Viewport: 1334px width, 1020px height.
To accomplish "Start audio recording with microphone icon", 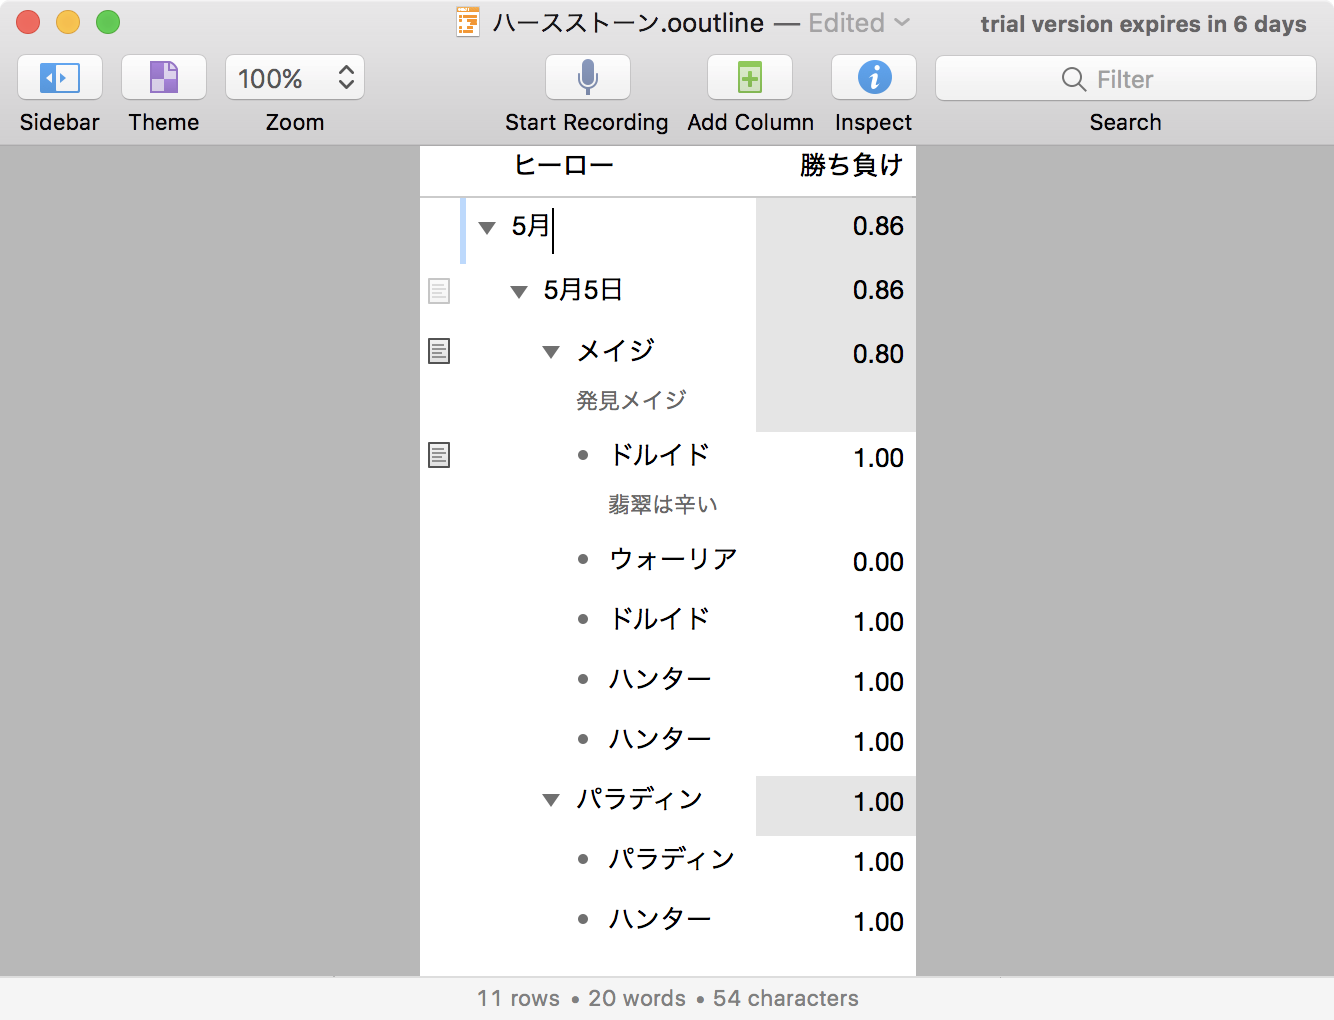I will click(x=587, y=78).
